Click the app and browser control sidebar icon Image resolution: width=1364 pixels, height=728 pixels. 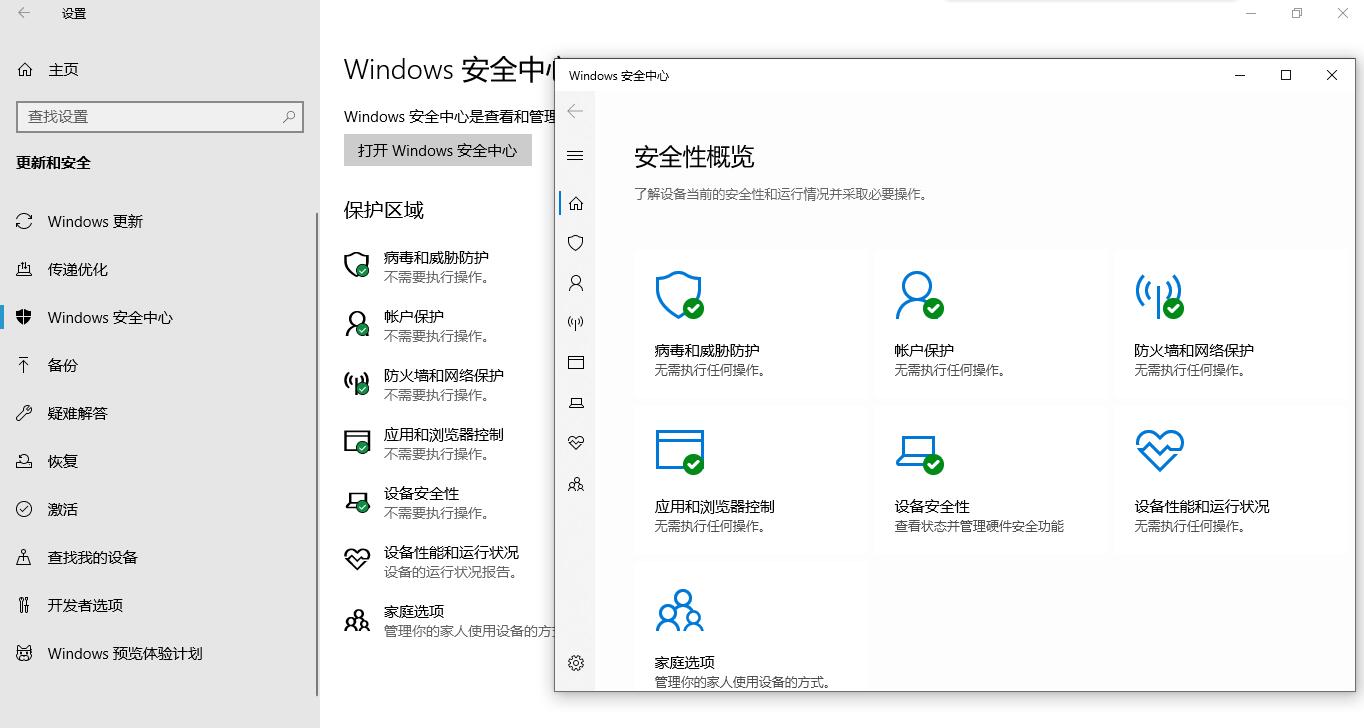[x=575, y=362]
